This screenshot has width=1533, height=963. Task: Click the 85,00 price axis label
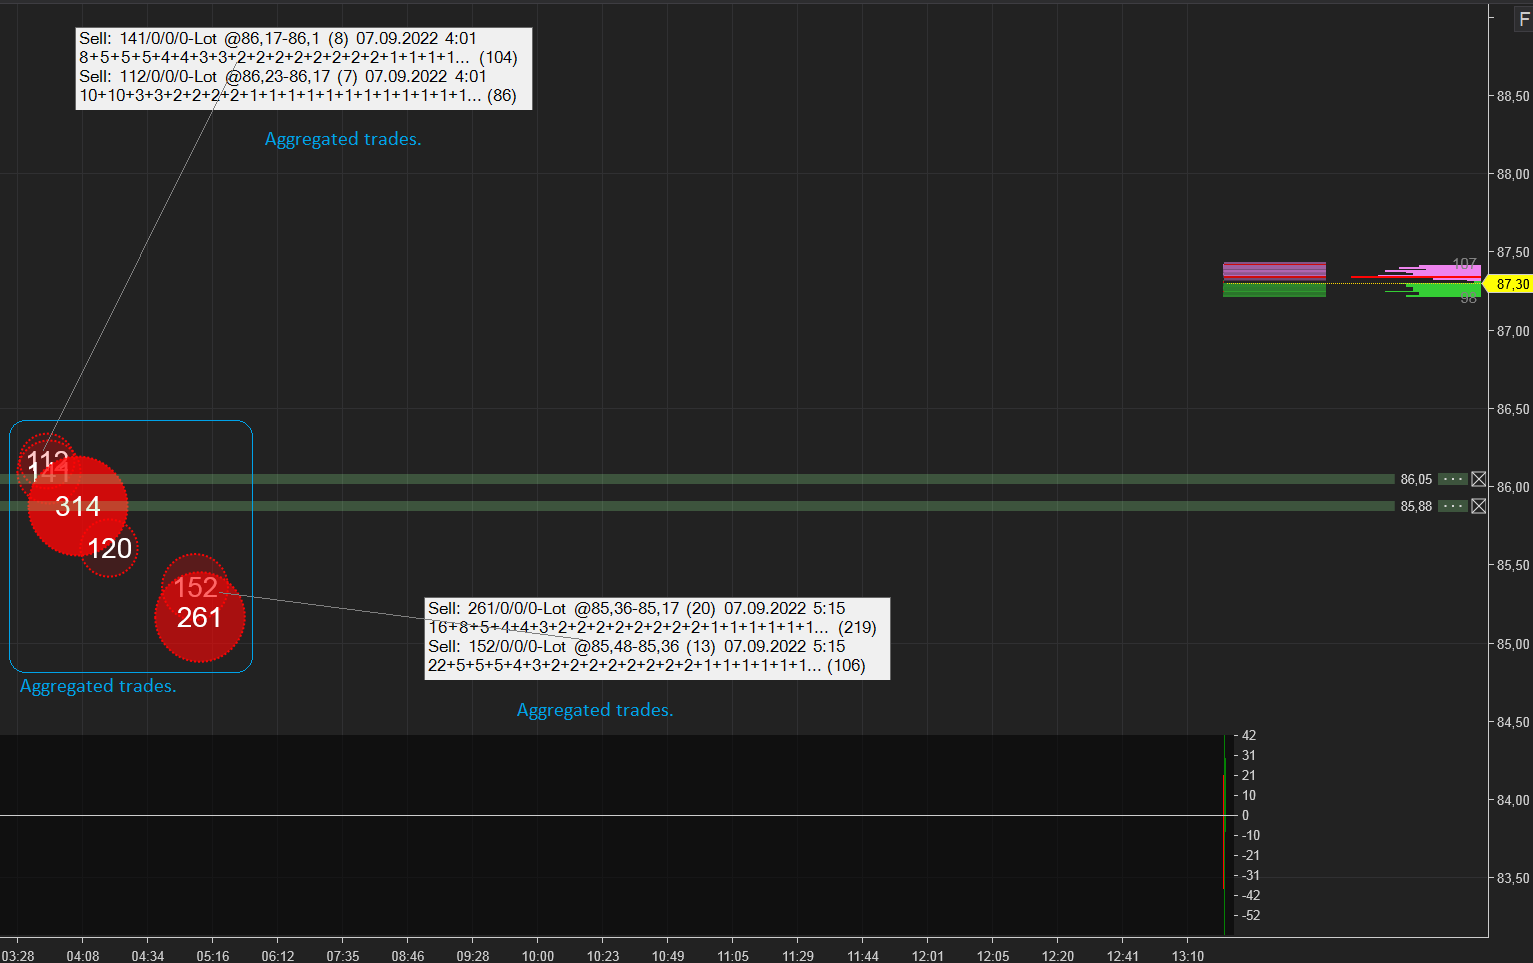point(1513,644)
